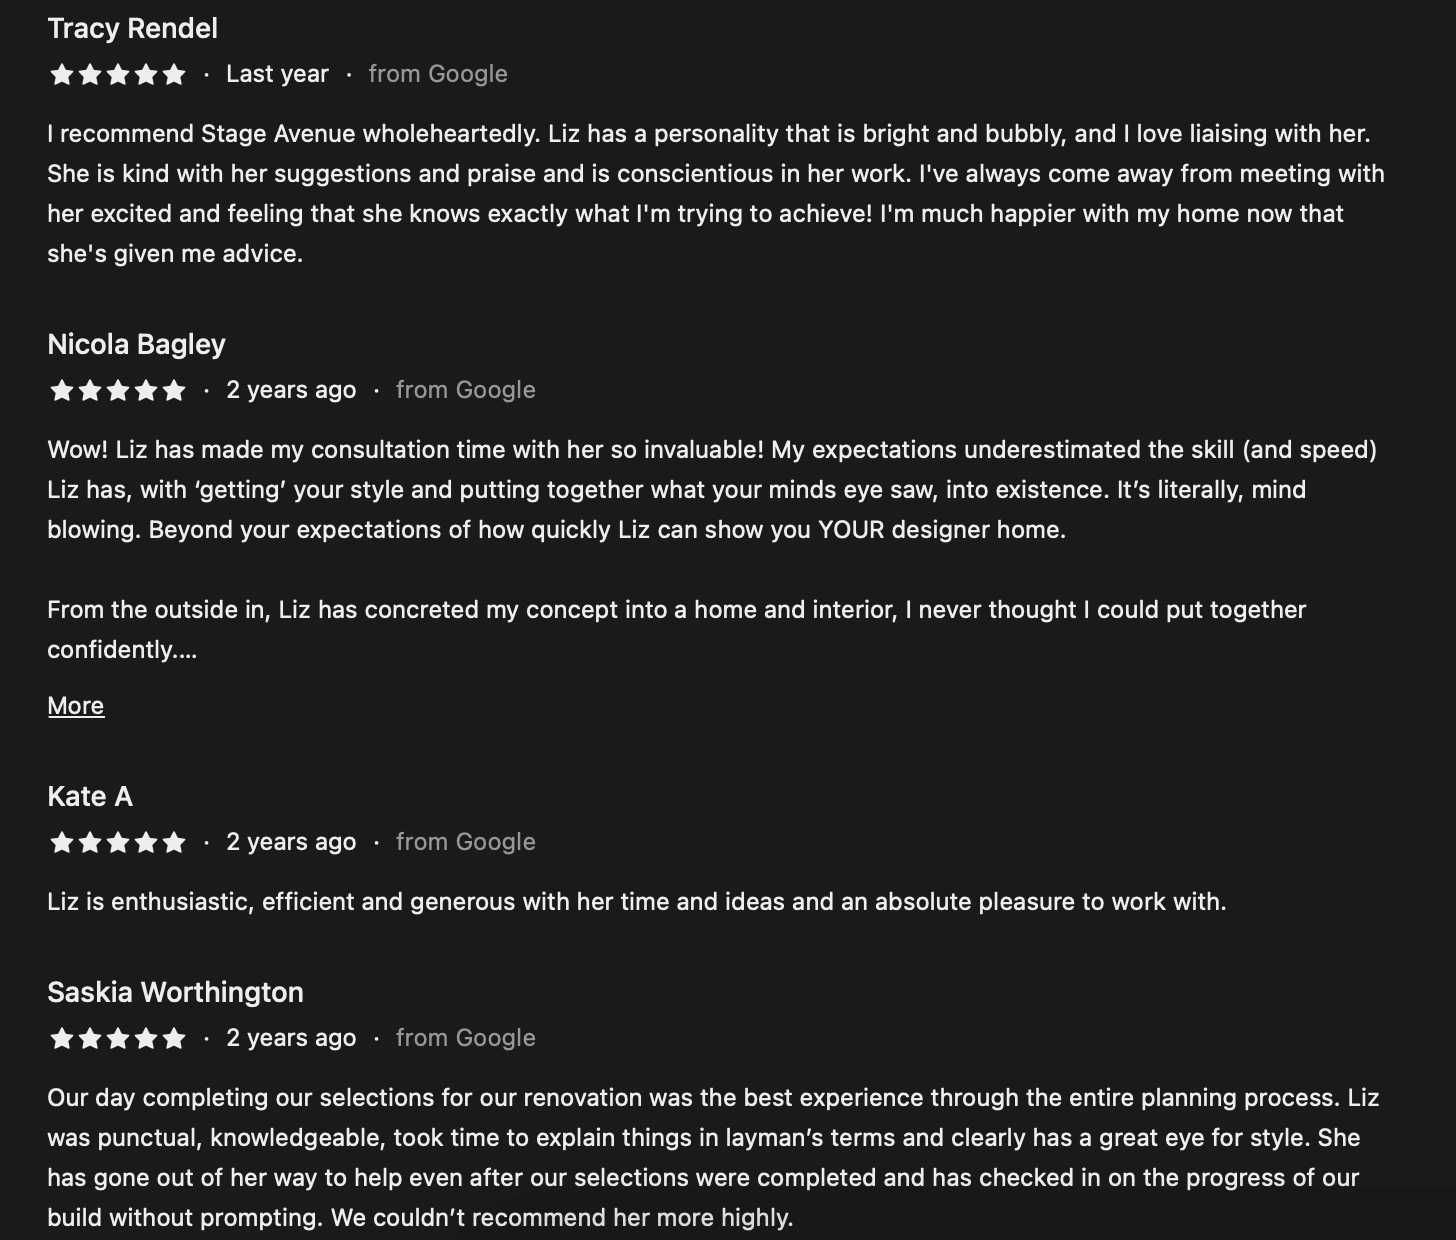Image resolution: width=1456 pixels, height=1240 pixels.
Task: Click Kate A's review text about Liz
Action: pyautogui.click(x=637, y=902)
